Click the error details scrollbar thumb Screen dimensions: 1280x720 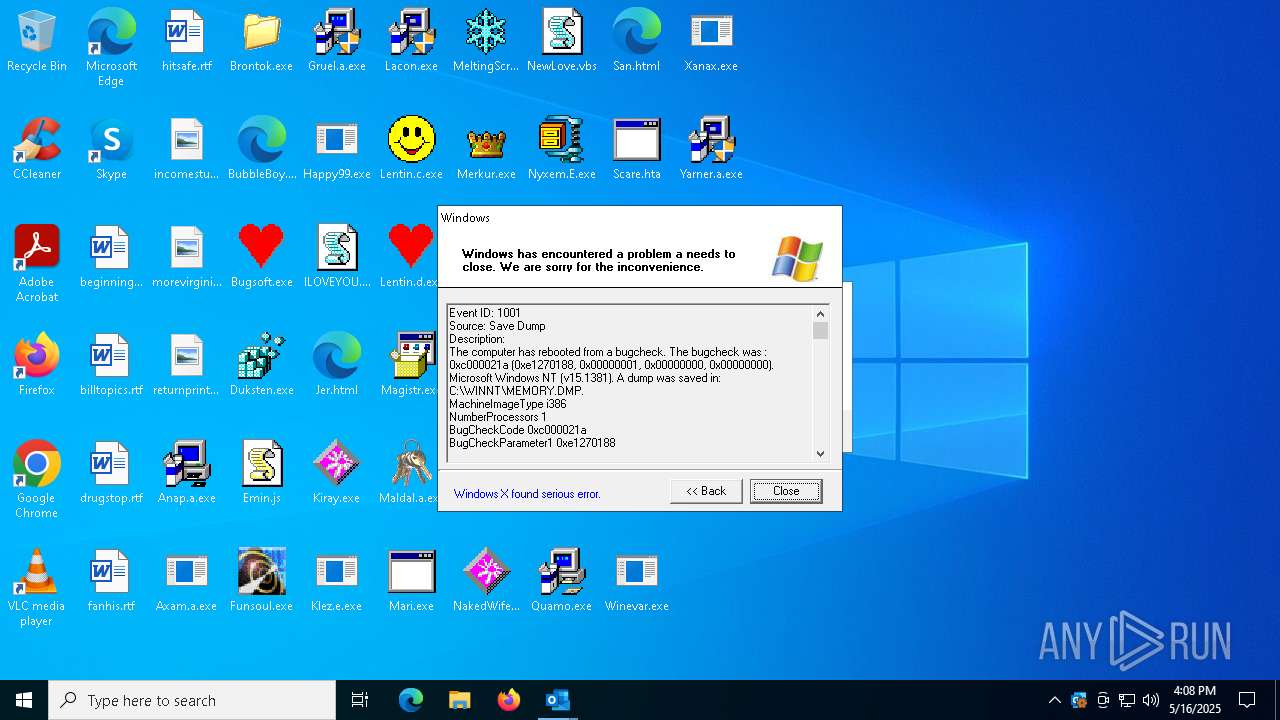click(820, 331)
